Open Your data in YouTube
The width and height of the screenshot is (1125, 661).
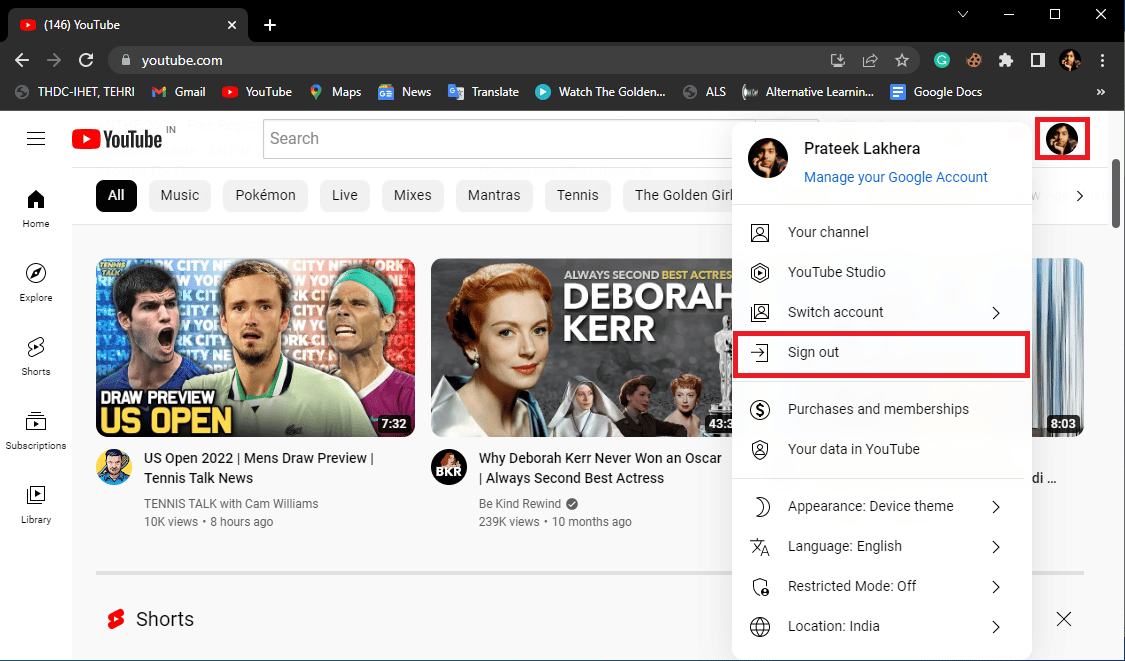point(882,449)
